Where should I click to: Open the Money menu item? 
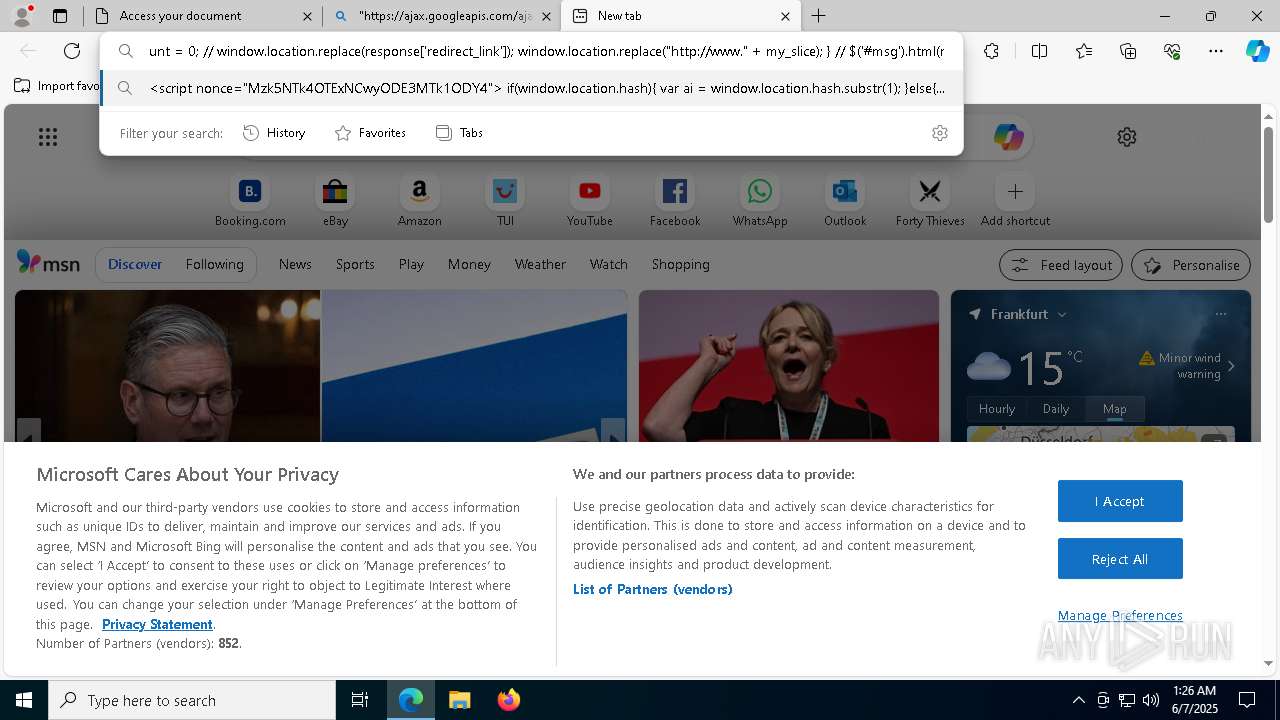pyautogui.click(x=469, y=264)
